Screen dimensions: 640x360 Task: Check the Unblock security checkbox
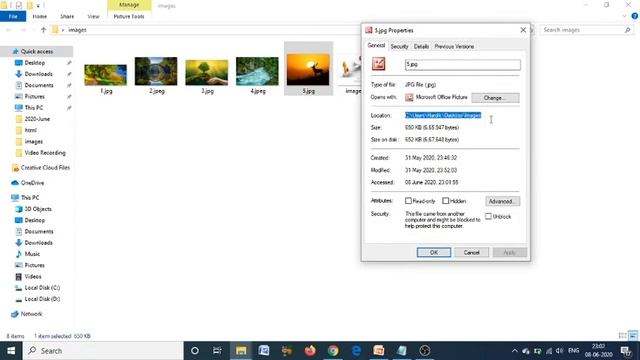pyautogui.click(x=488, y=216)
